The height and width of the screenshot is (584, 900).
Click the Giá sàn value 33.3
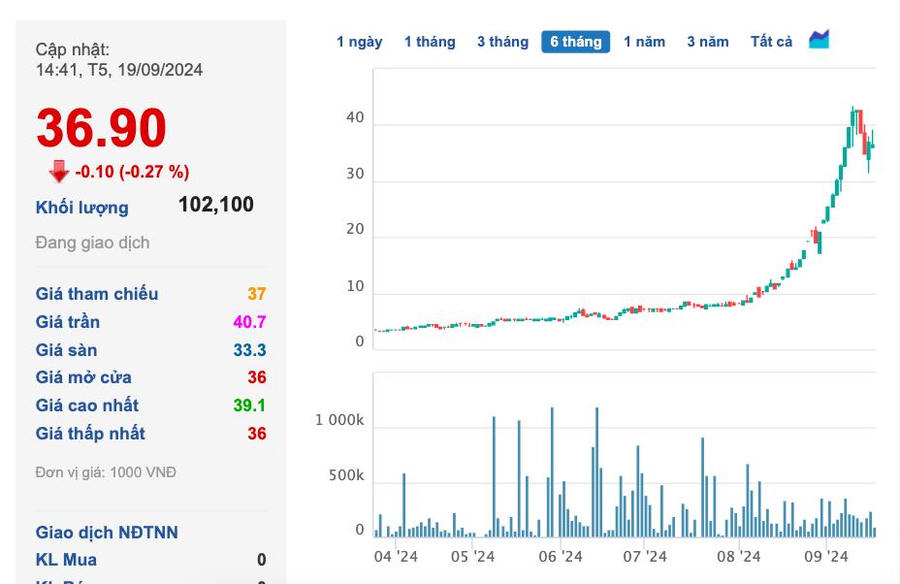[250, 350]
